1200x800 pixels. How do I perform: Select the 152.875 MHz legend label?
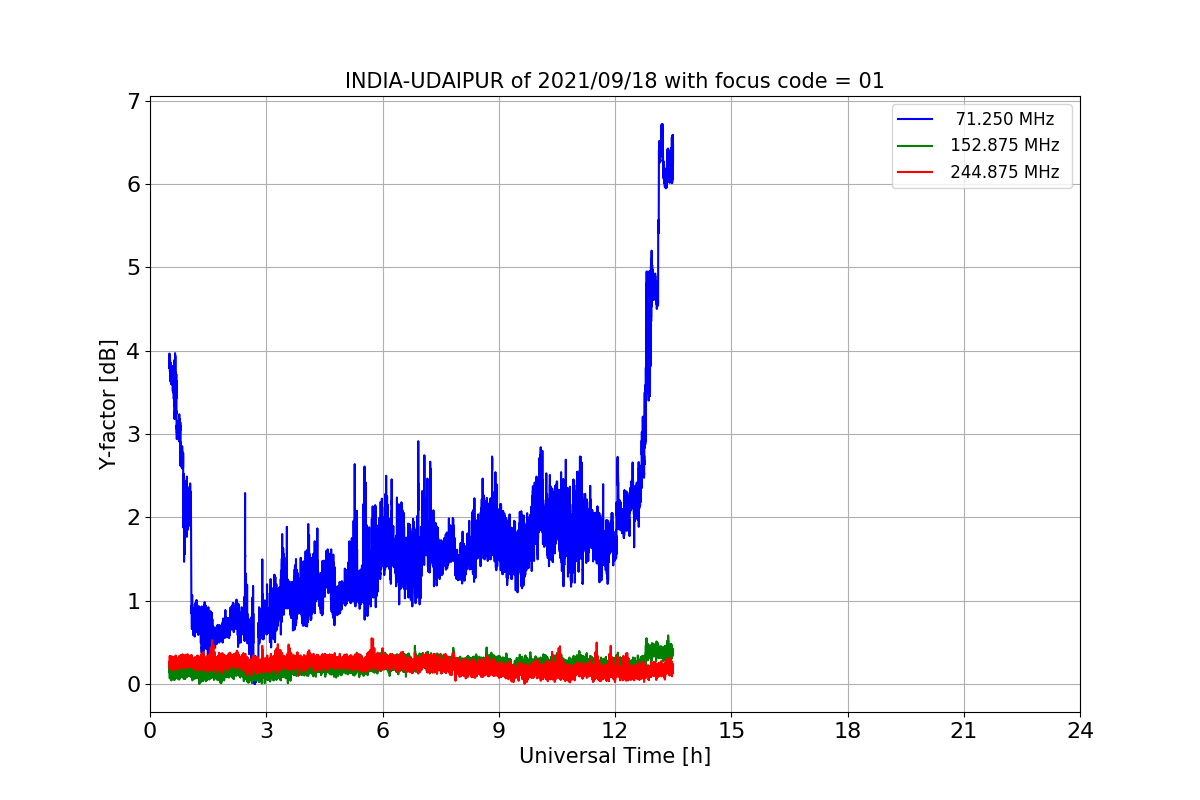(1005, 145)
